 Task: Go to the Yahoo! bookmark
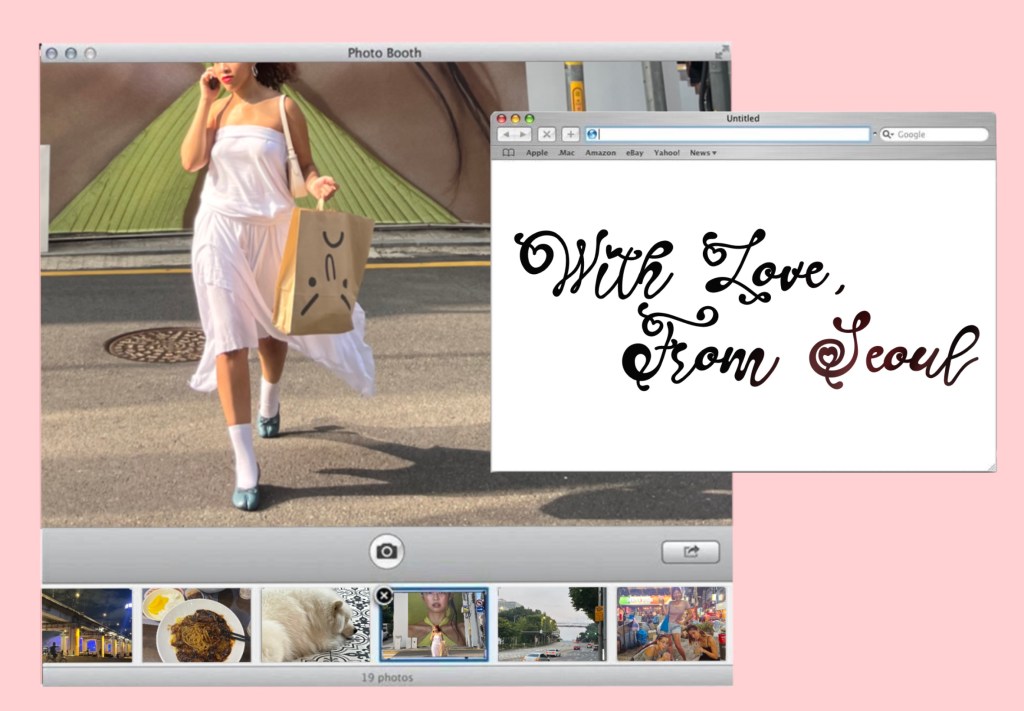coord(666,153)
